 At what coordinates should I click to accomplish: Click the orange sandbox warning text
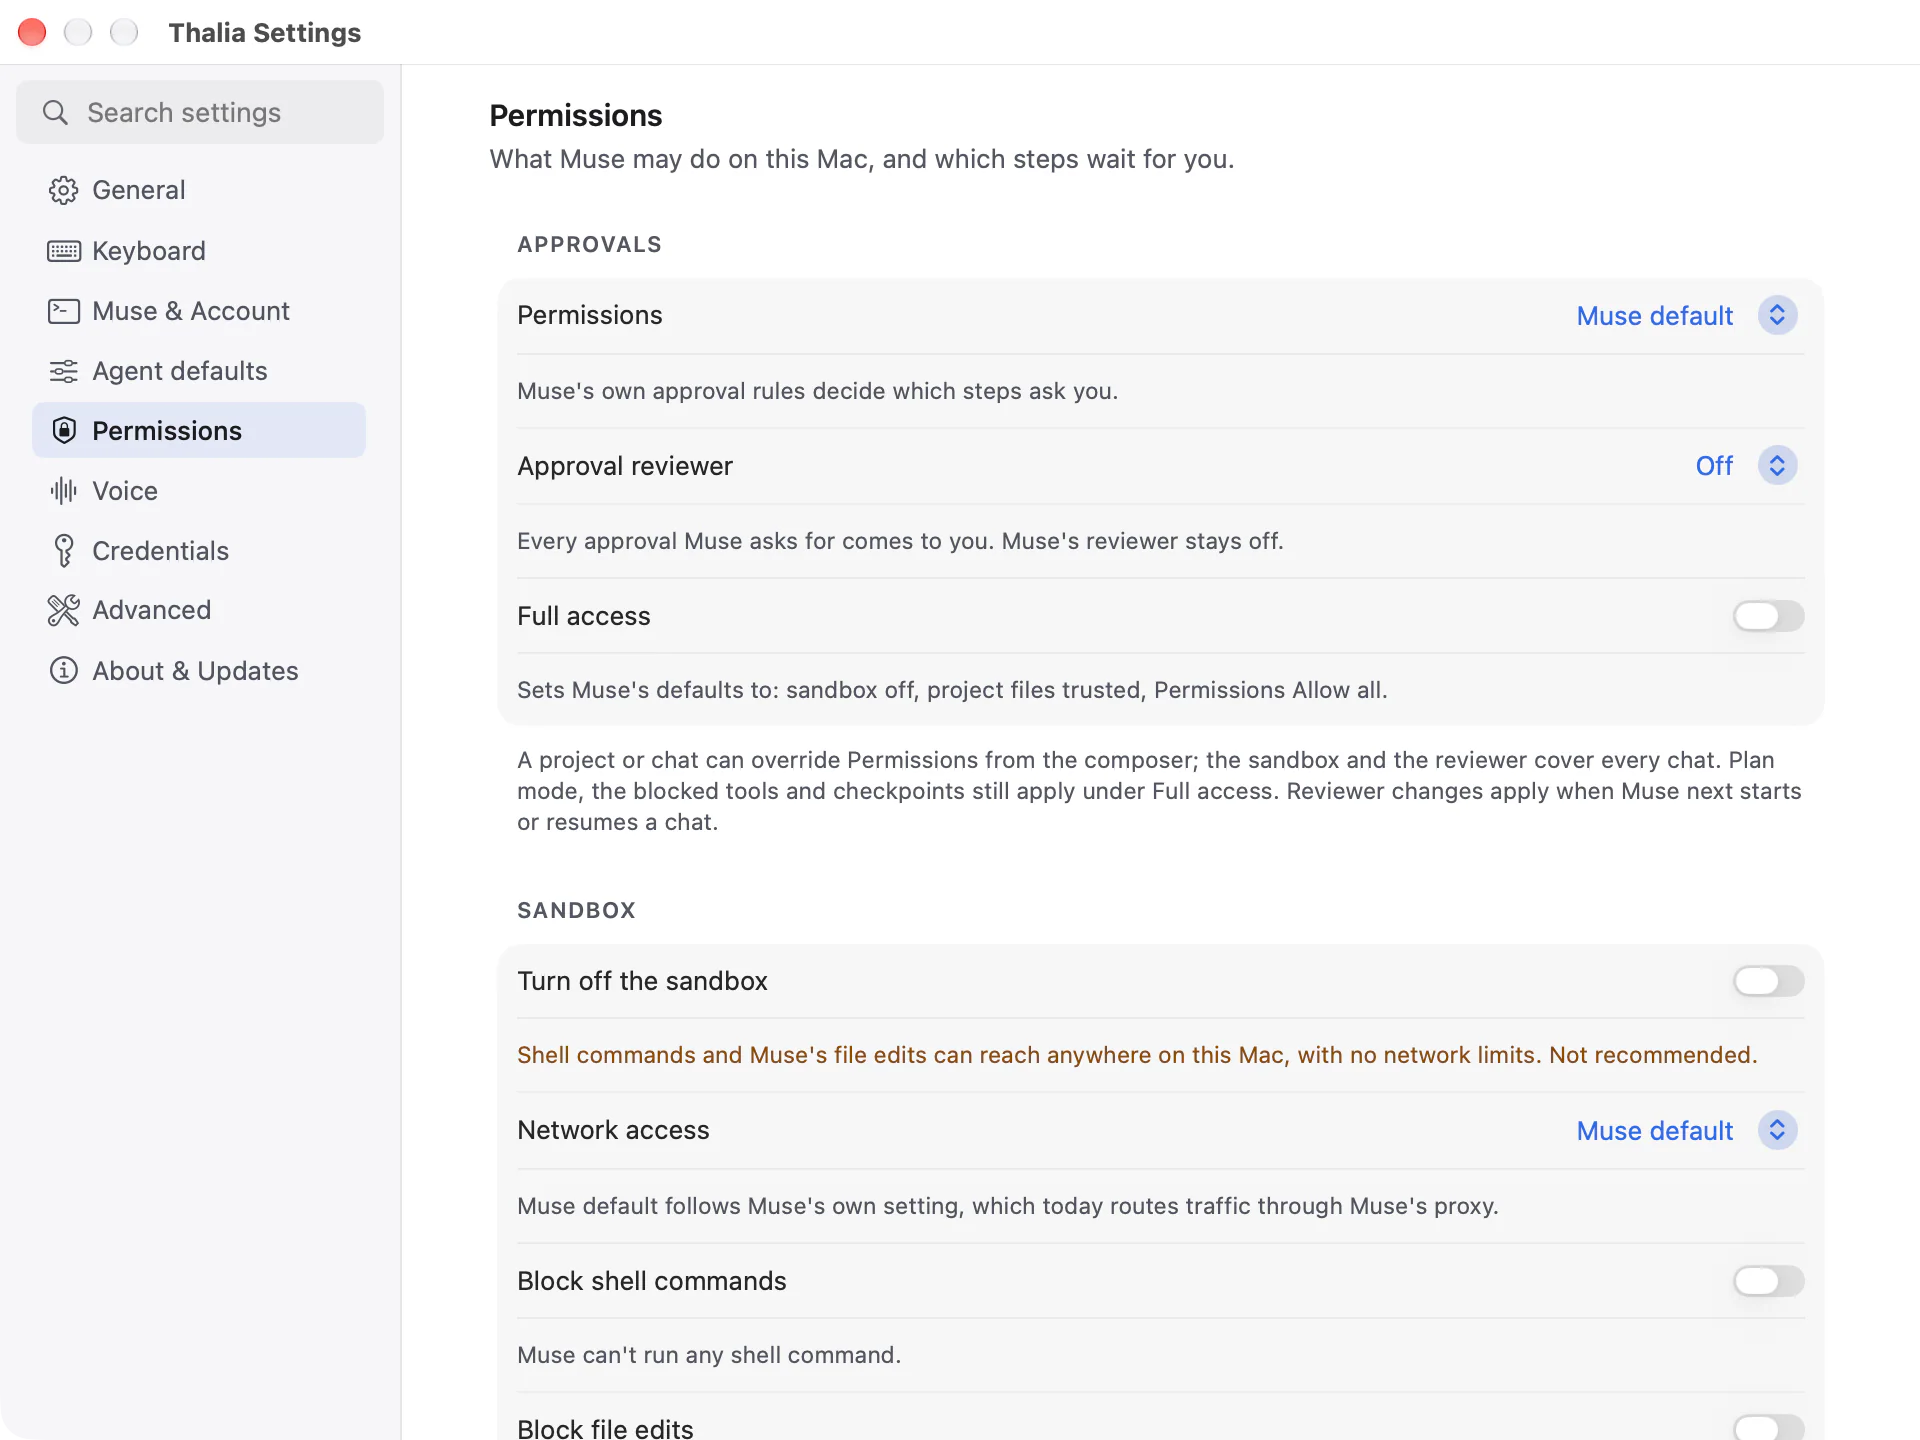[1137, 1055]
